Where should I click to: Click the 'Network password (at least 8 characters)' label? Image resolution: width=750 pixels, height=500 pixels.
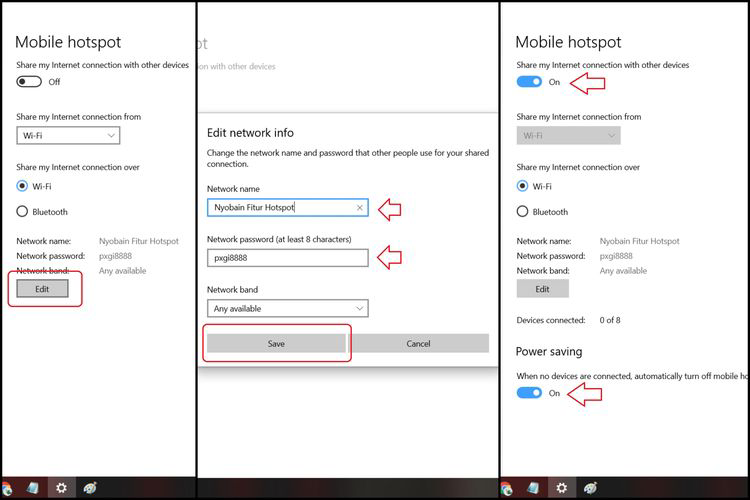click(279, 239)
